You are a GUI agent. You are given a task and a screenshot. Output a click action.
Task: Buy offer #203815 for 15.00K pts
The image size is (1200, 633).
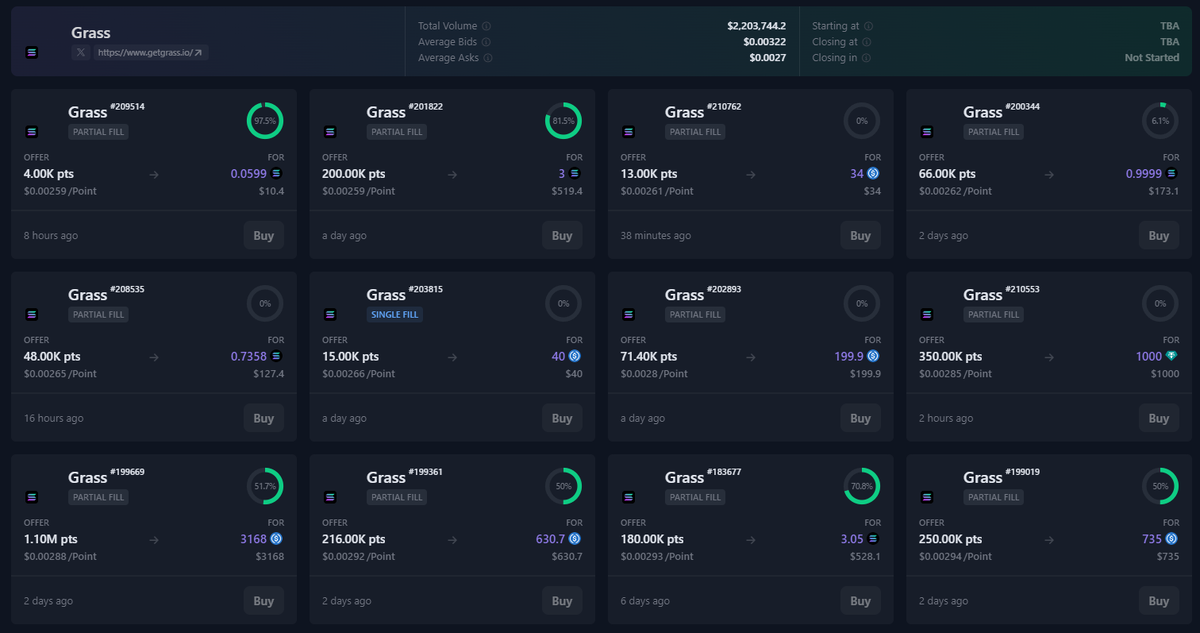[x=562, y=419]
